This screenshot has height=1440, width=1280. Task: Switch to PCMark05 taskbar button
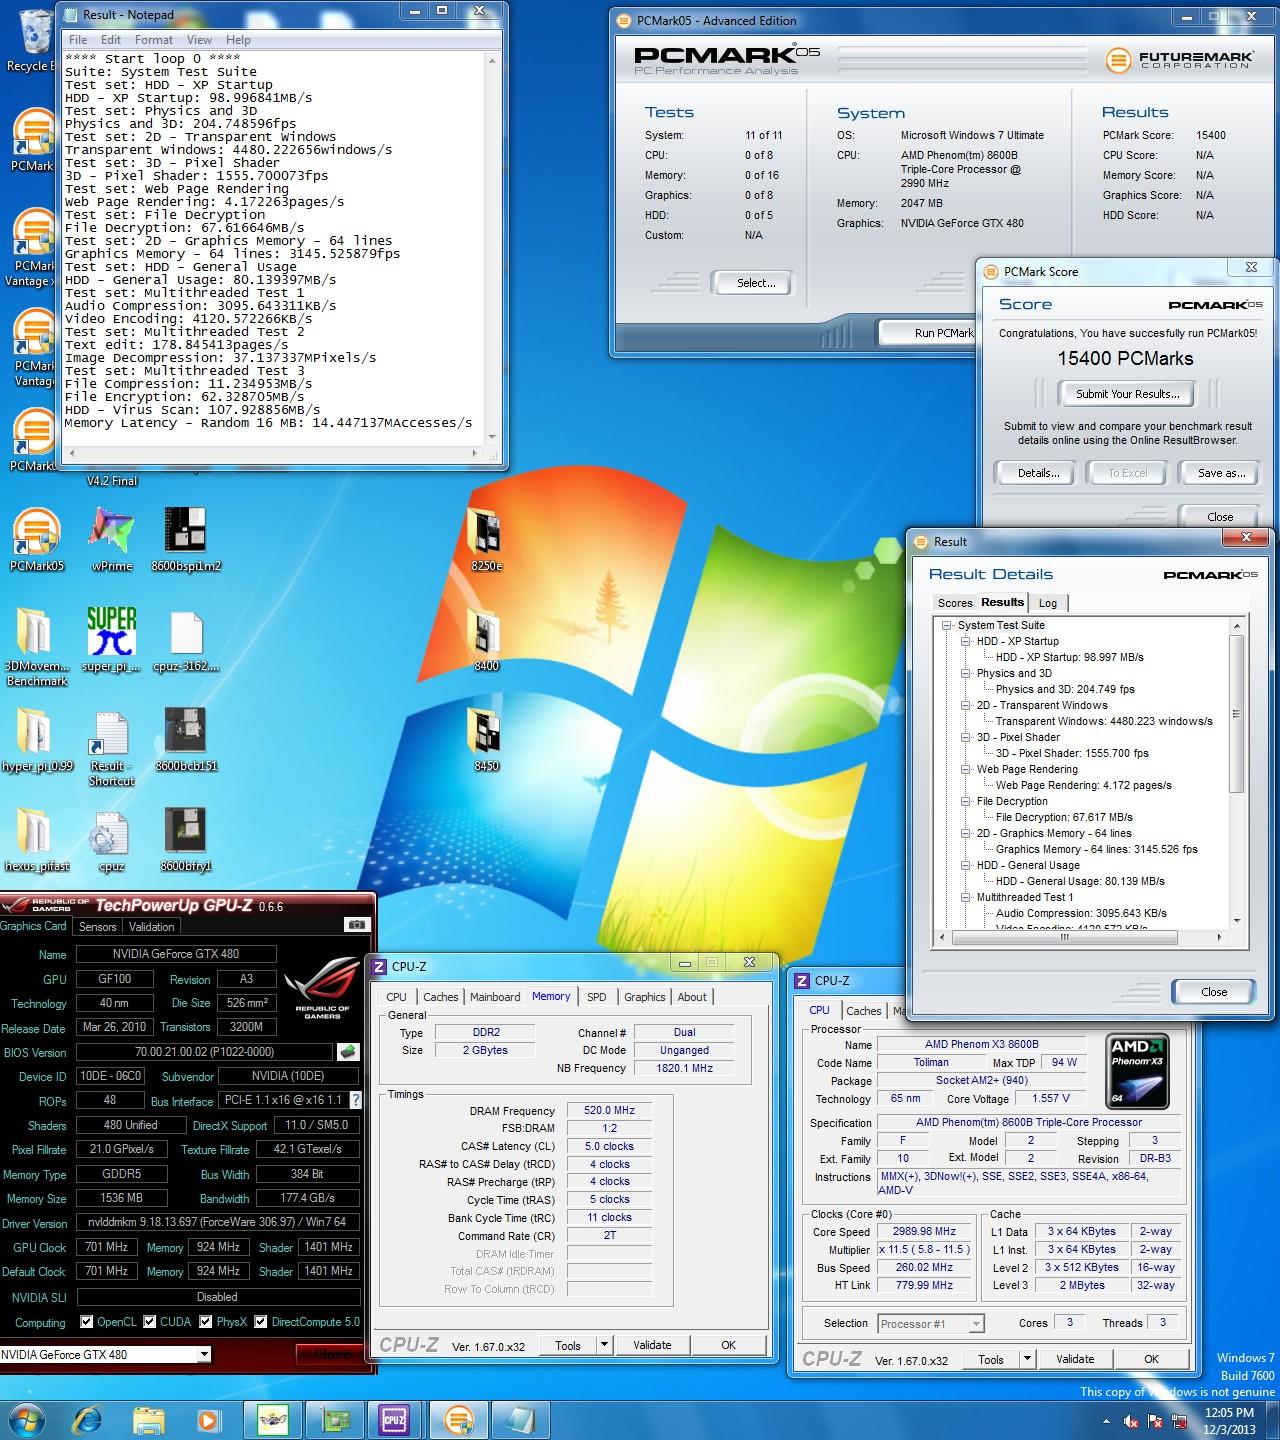pos(457,1419)
